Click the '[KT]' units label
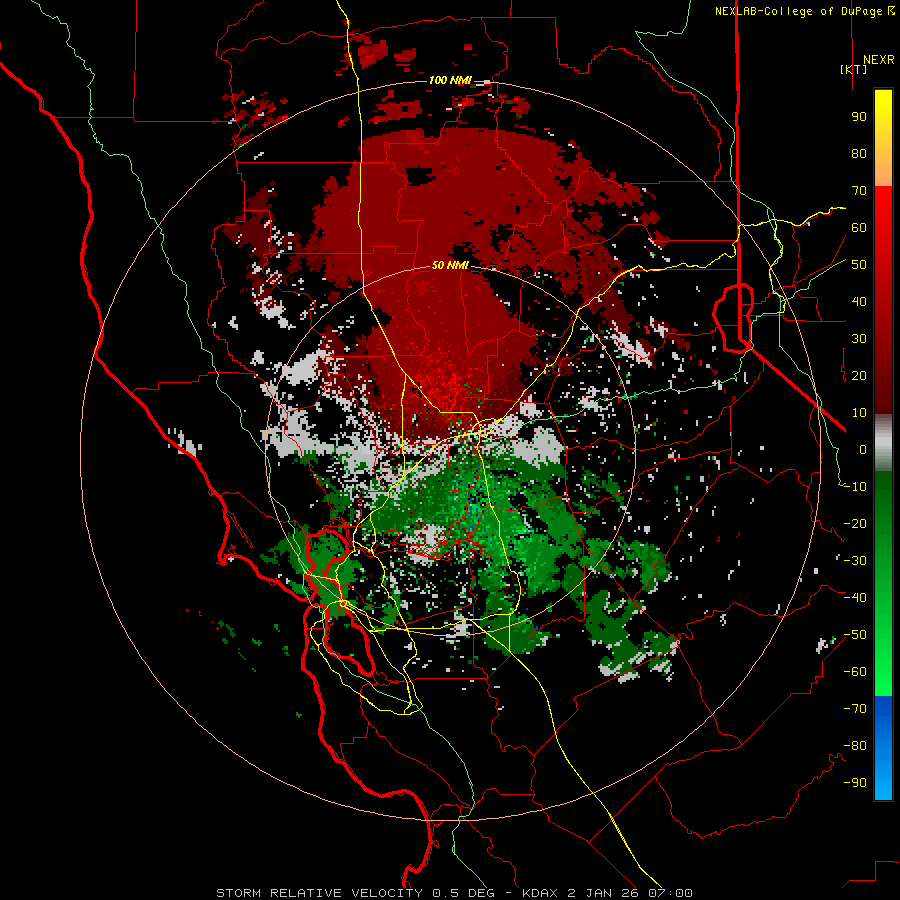The height and width of the screenshot is (900, 900). (x=854, y=69)
